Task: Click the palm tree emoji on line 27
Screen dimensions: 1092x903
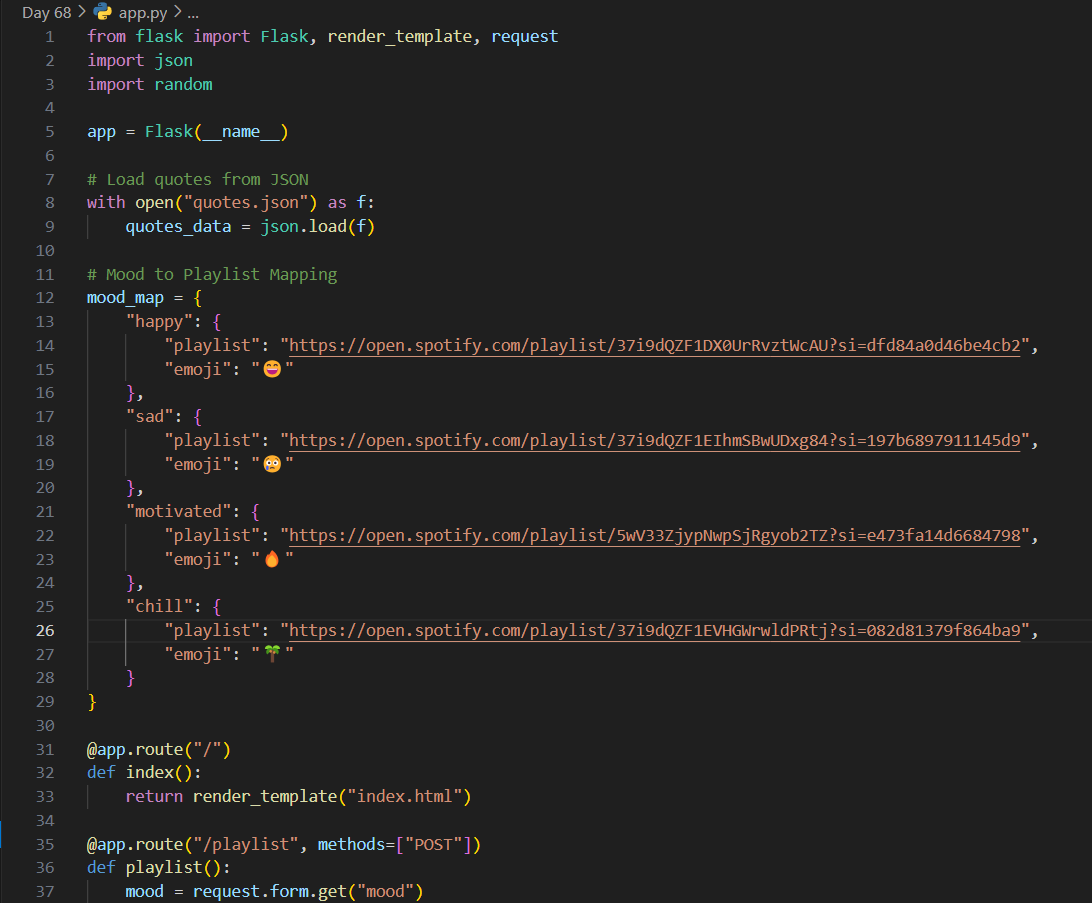Action: tap(272, 654)
